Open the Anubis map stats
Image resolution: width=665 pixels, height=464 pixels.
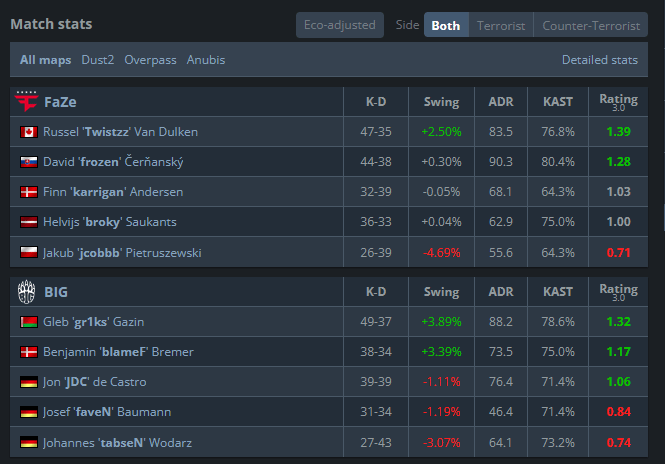click(206, 60)
